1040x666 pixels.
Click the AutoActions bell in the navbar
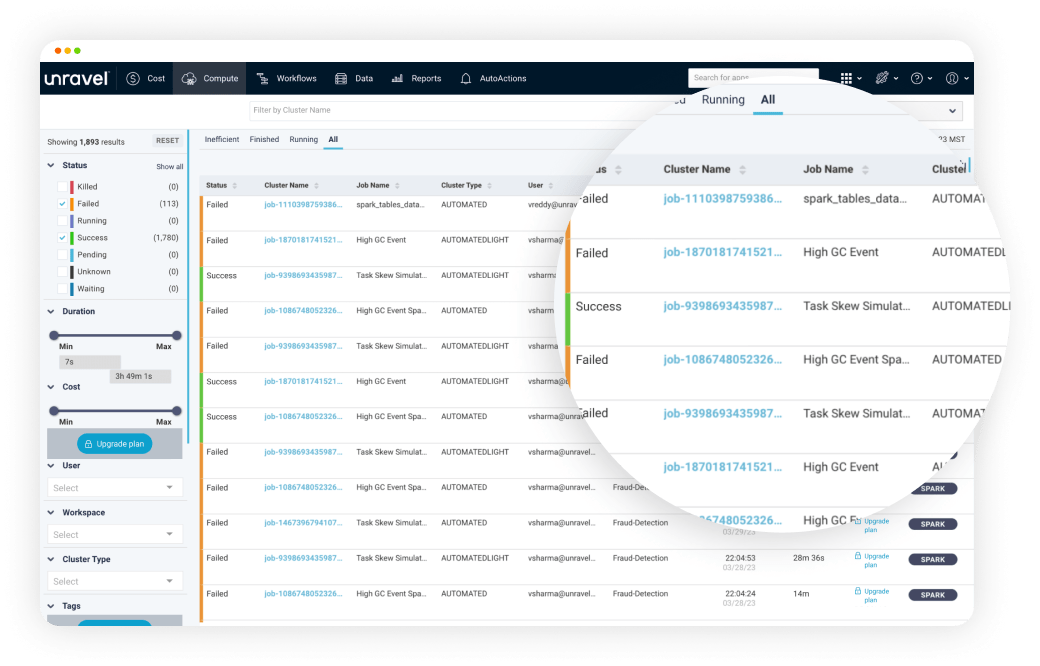[466, 78]
